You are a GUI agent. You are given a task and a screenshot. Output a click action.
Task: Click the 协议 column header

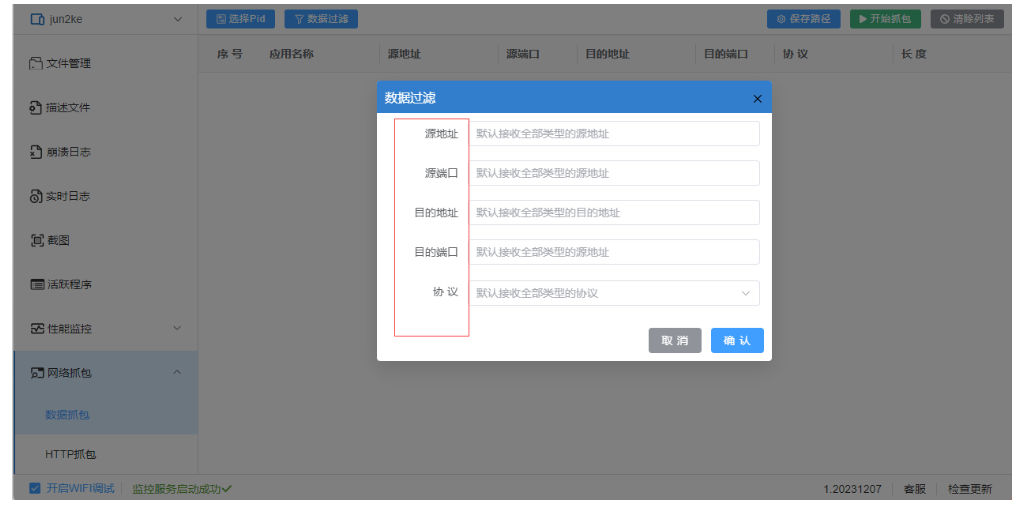pos(796,54)
